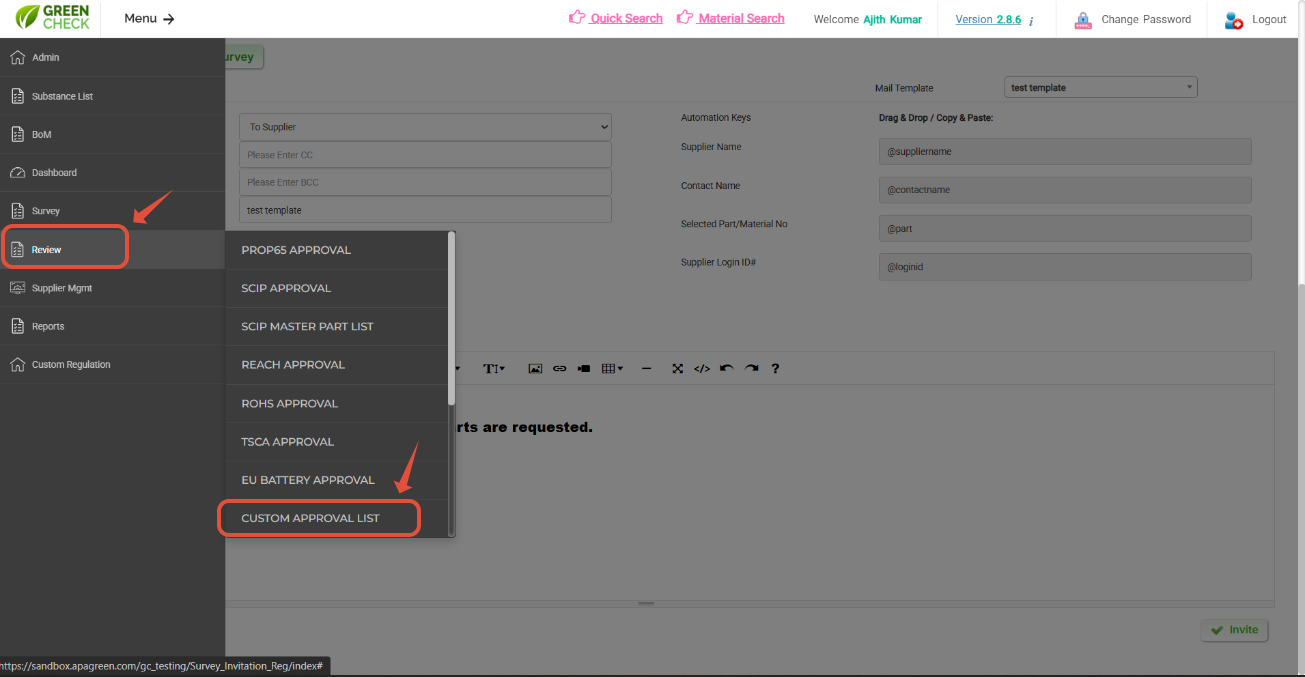Click the Substance List document icon

pyautogui.click(x=17, y=96)
